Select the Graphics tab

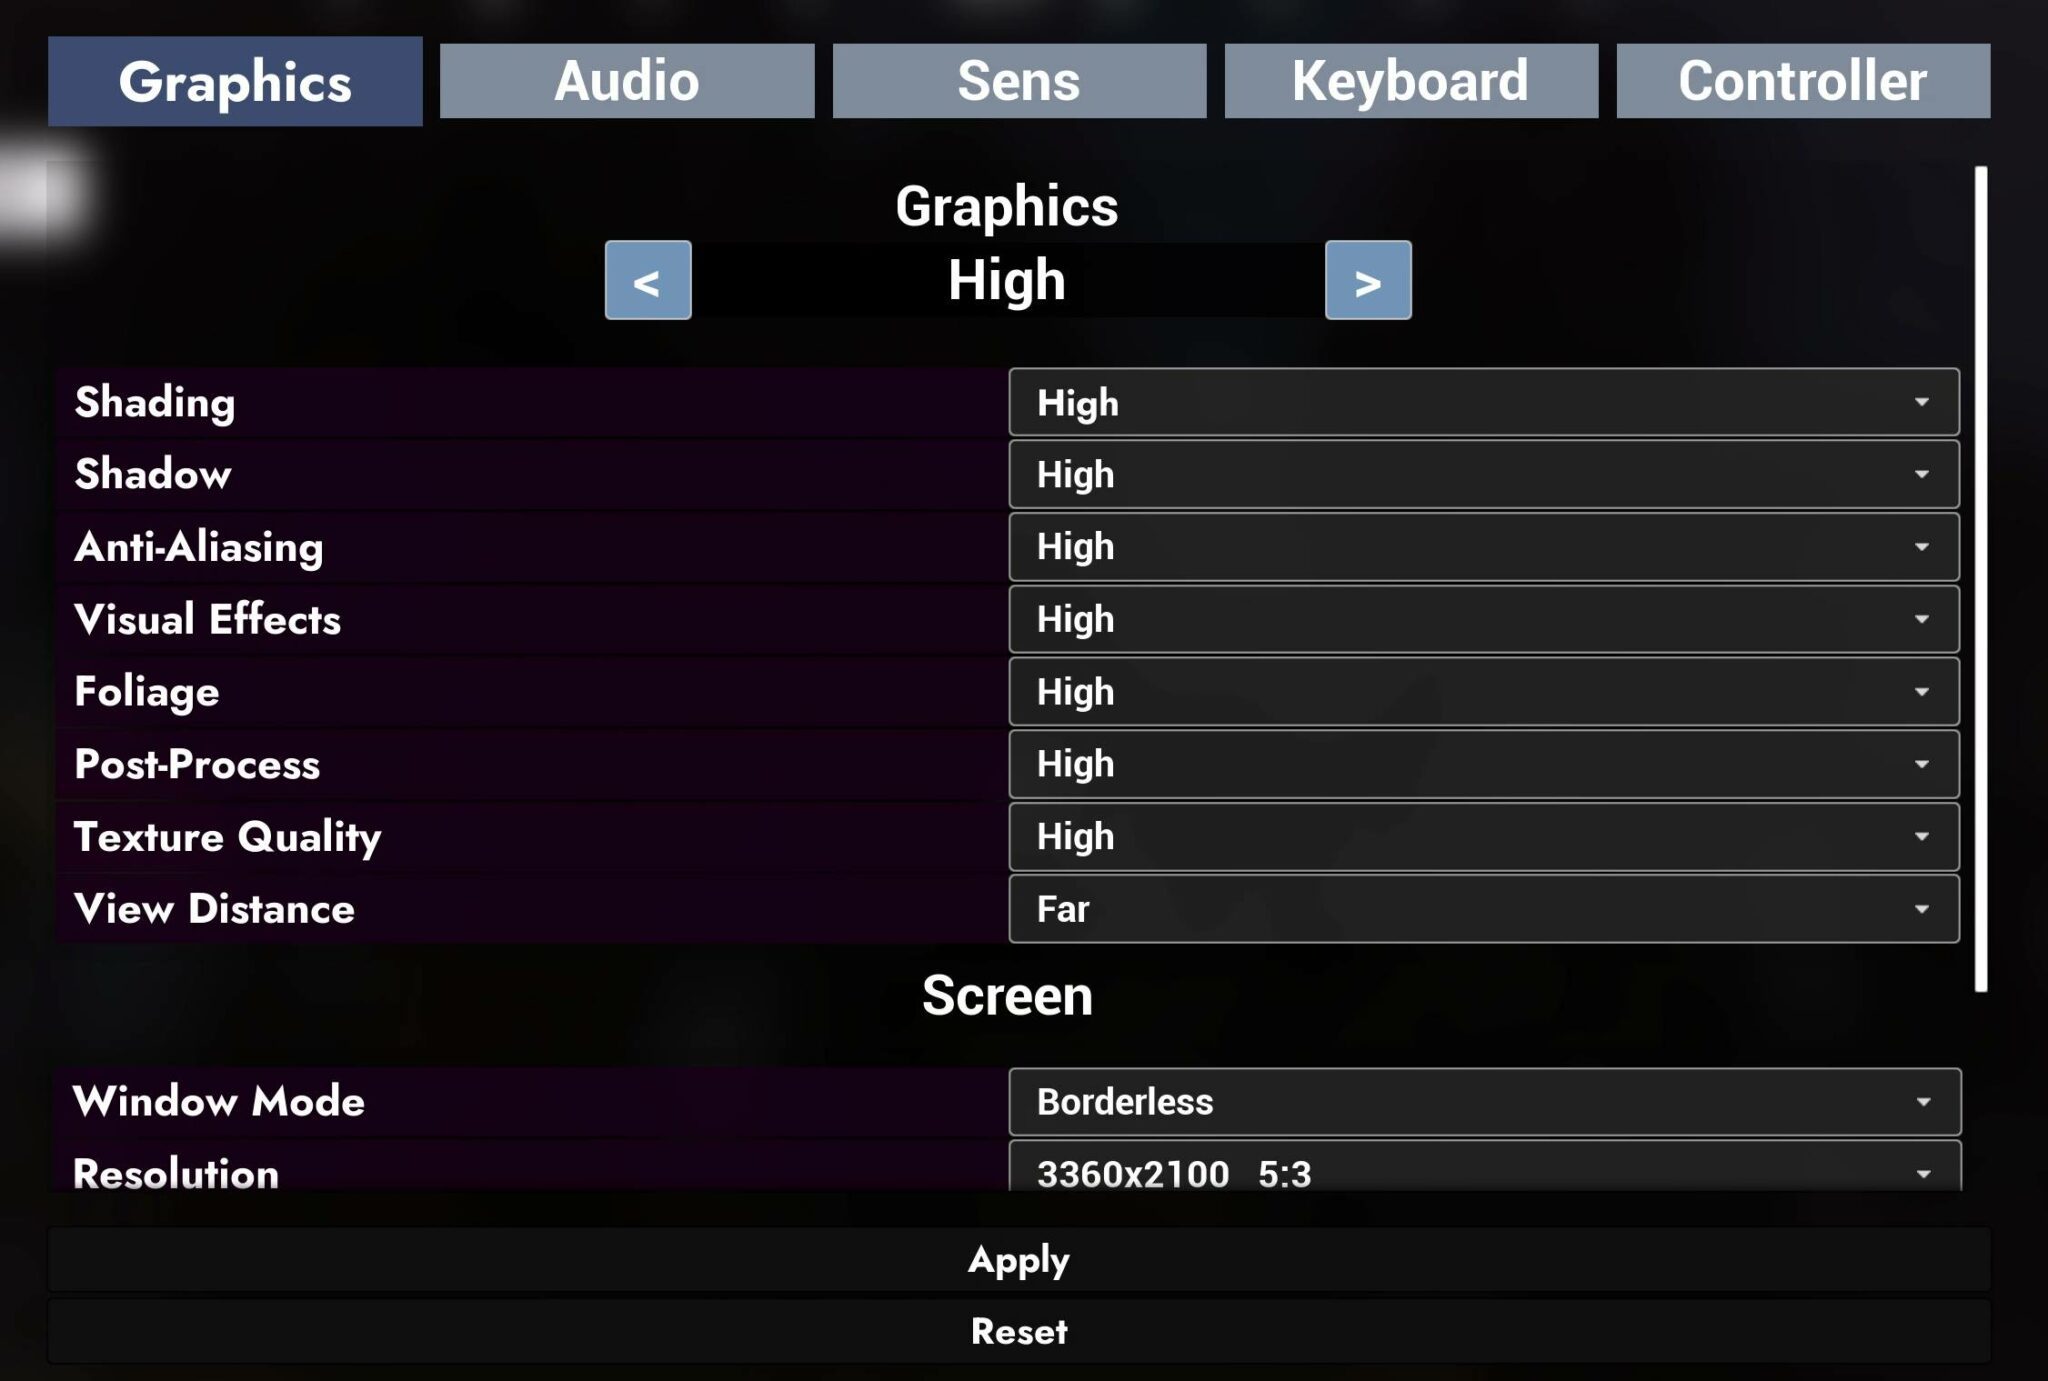[x=235, y=80]
